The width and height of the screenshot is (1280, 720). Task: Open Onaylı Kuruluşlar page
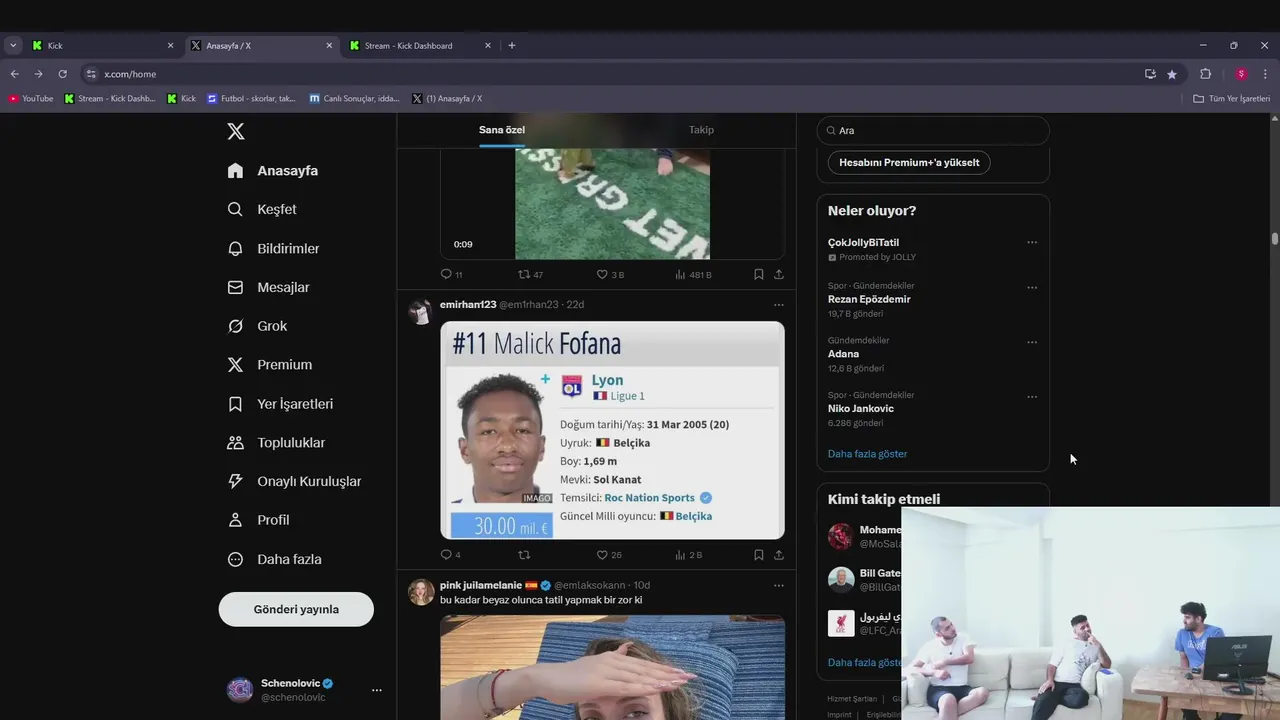[x=294, y=481]
